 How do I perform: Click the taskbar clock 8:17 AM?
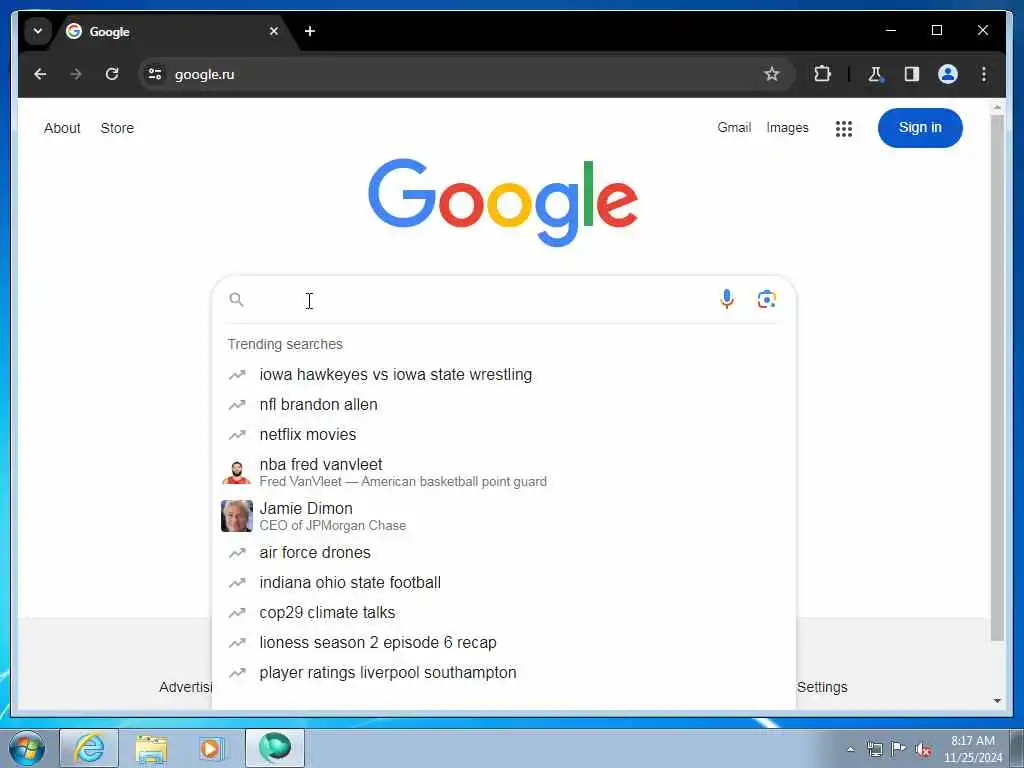coord(973,749)
